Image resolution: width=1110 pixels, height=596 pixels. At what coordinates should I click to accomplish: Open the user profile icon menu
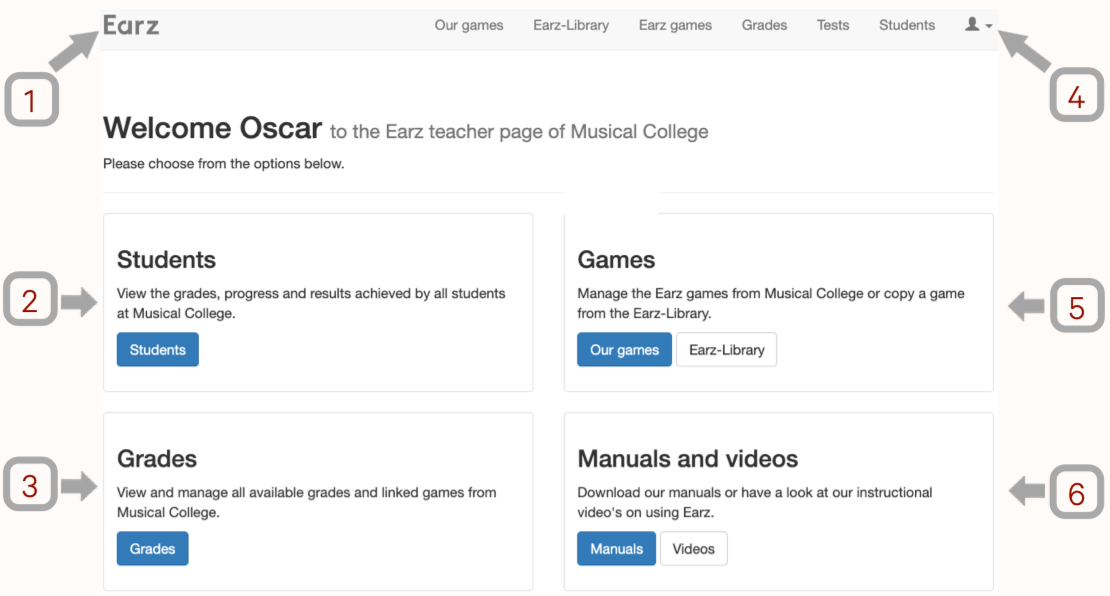coord(978,25)
